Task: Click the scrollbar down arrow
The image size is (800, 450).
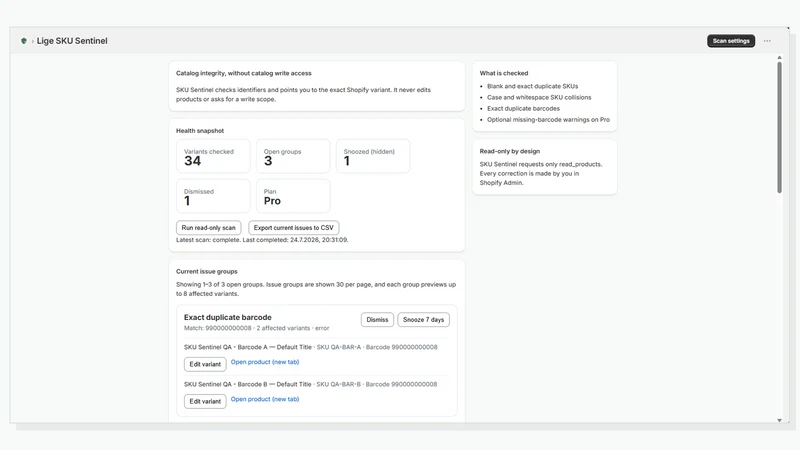Action: [x=779, y=420]
